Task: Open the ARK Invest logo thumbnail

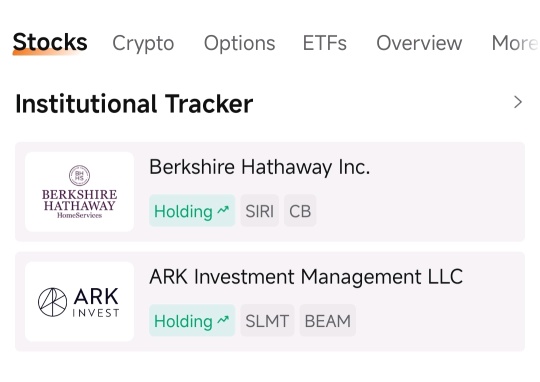Action: (80, 302)
